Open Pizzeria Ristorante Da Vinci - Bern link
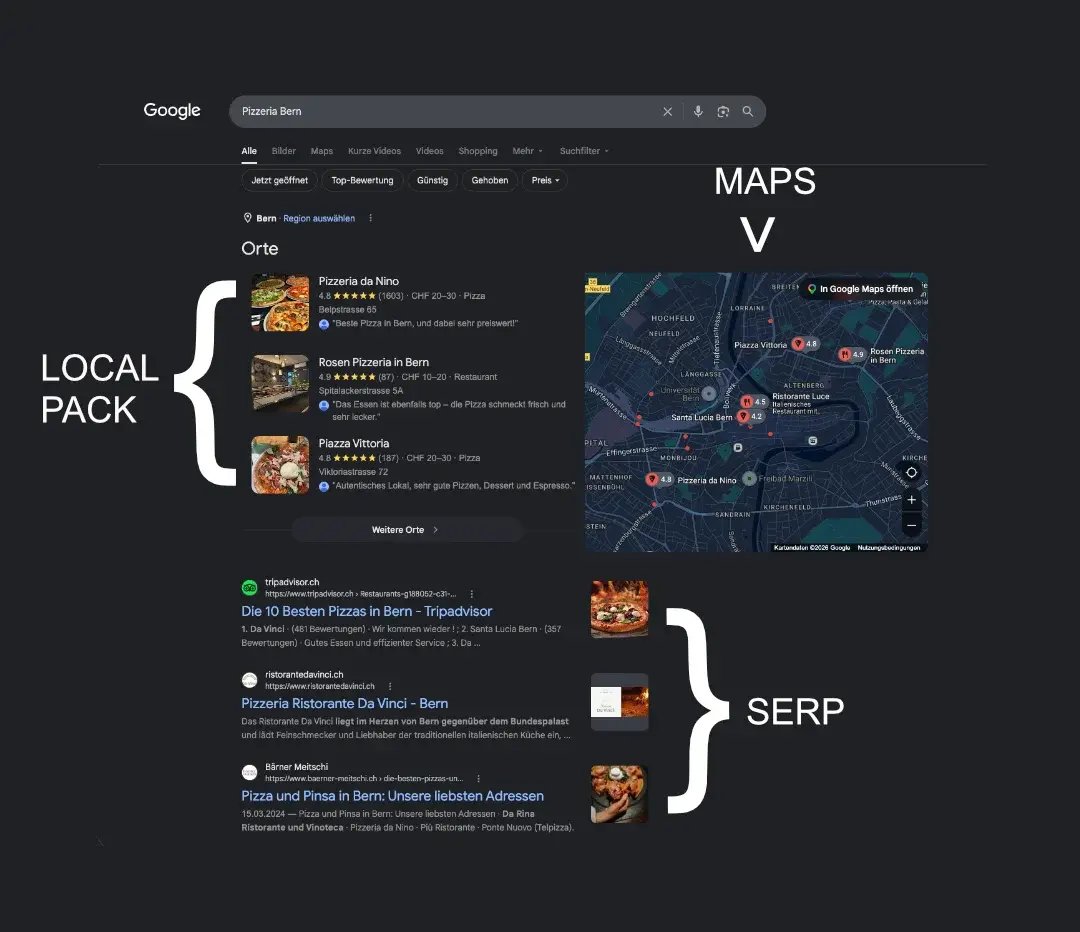Viewport: 1080px width, 932px height. tap(344, 703)
